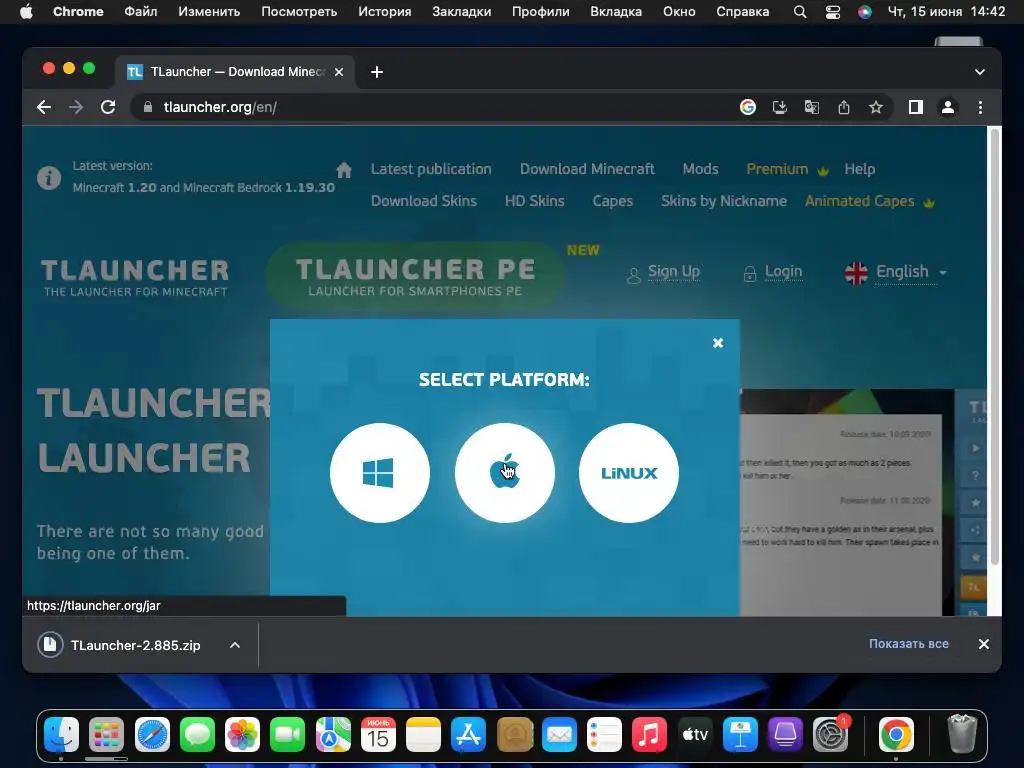
Task: Open the Help page link
Action: point(859,169)
